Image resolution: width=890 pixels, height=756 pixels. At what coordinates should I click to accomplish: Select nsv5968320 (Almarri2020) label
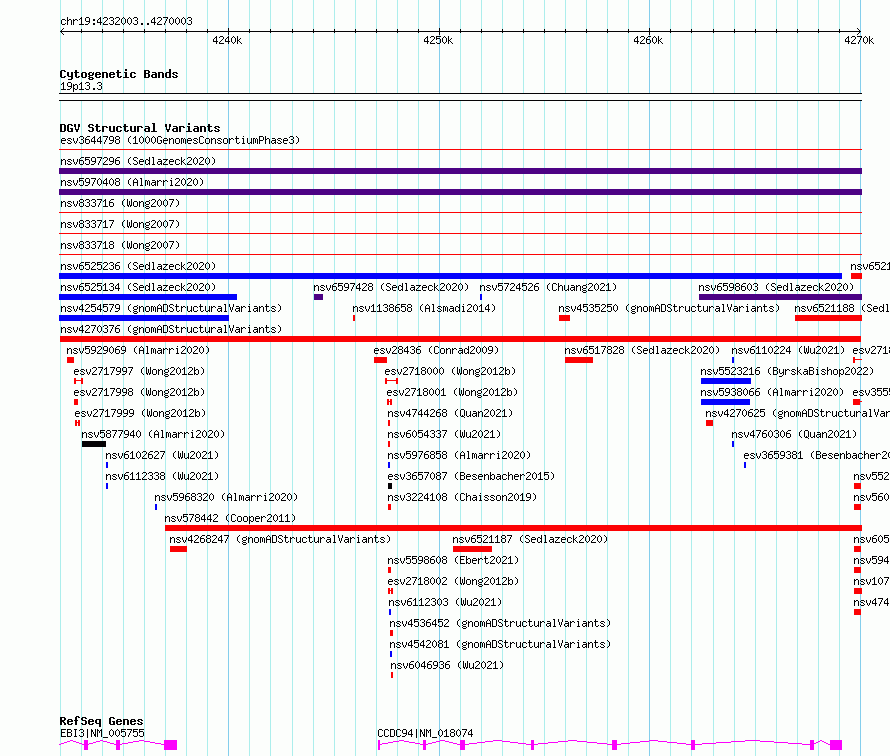pos(226,497)
